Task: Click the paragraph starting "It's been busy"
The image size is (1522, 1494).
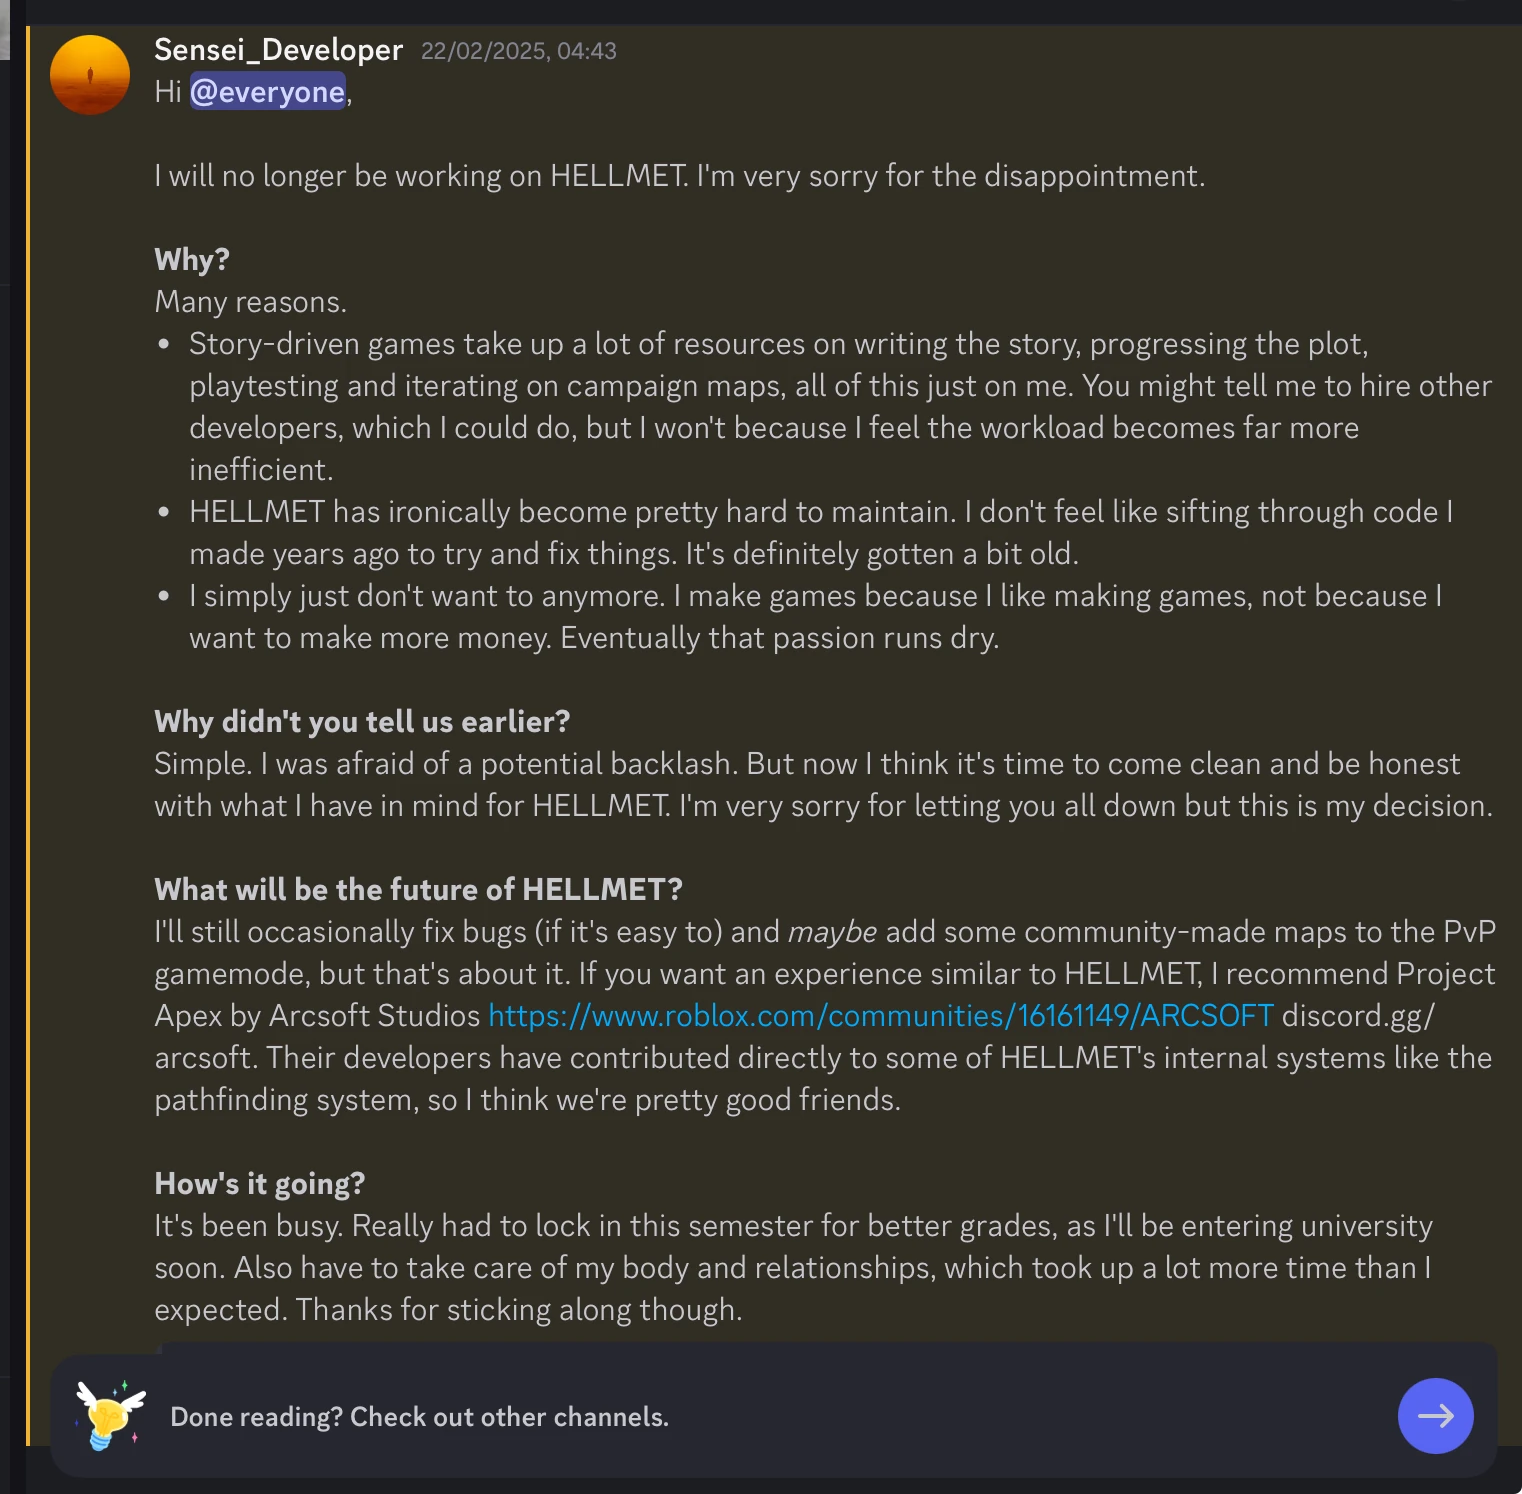Action: point(792,1268)
